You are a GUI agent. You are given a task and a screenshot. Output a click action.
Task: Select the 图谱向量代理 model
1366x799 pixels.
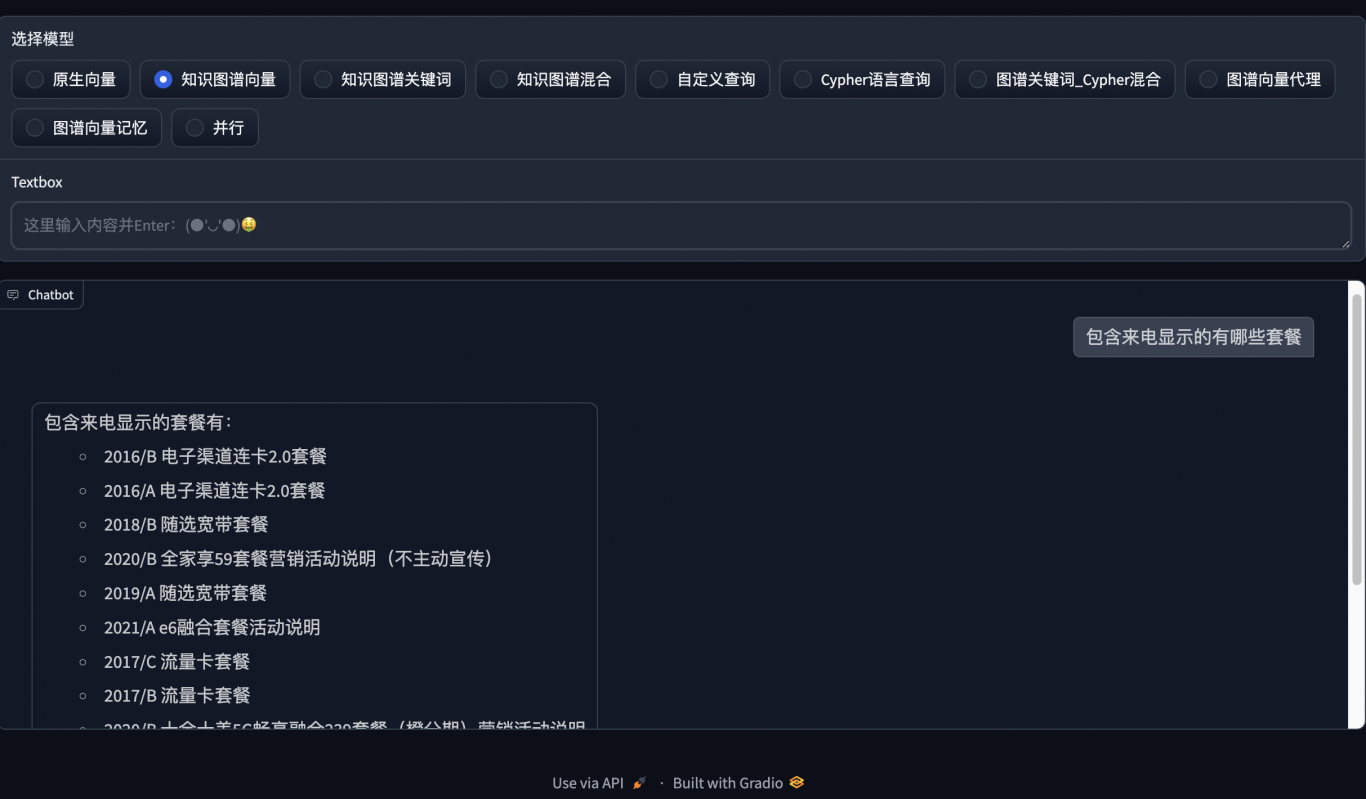1260,79
